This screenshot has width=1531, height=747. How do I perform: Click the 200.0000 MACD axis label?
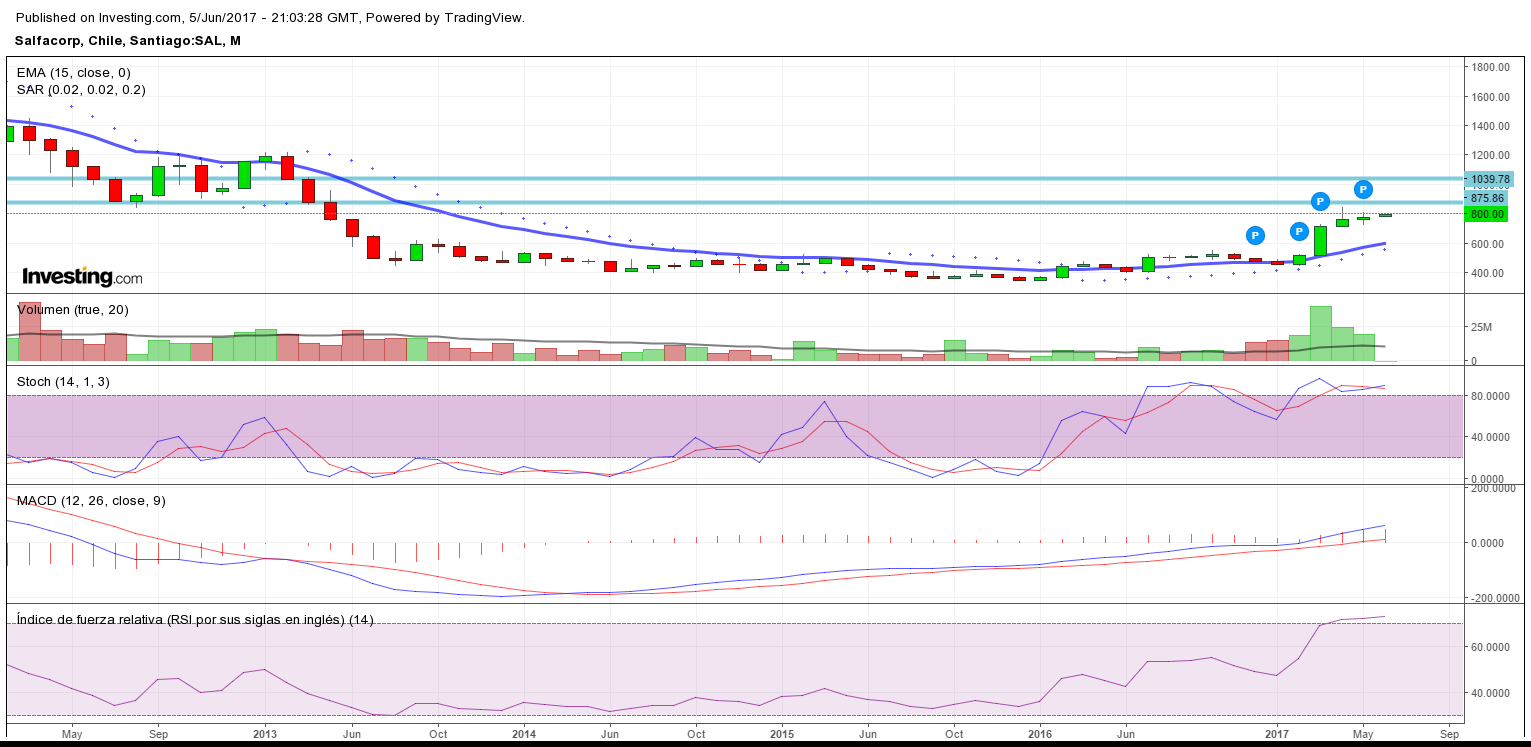1493,489
